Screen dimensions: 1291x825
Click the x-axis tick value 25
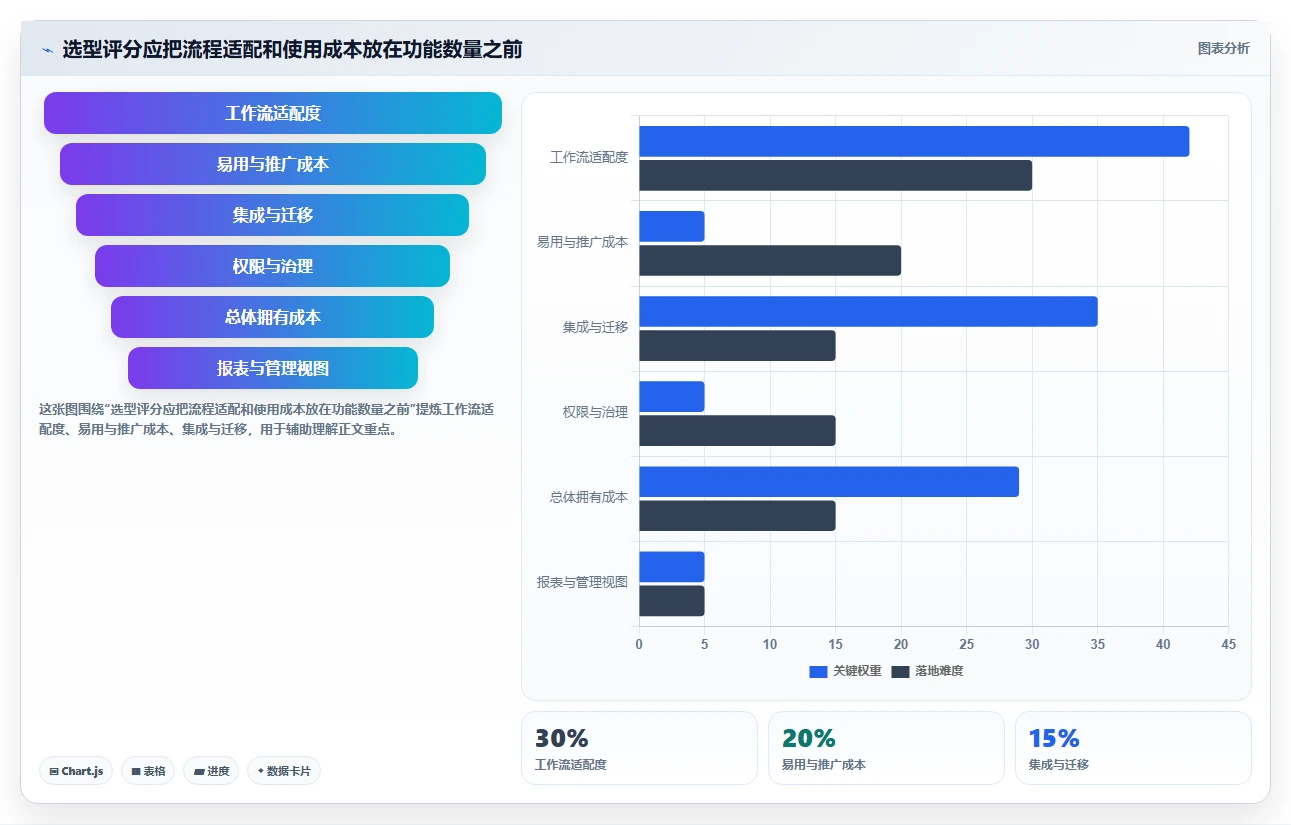click(x=966, y=644)
